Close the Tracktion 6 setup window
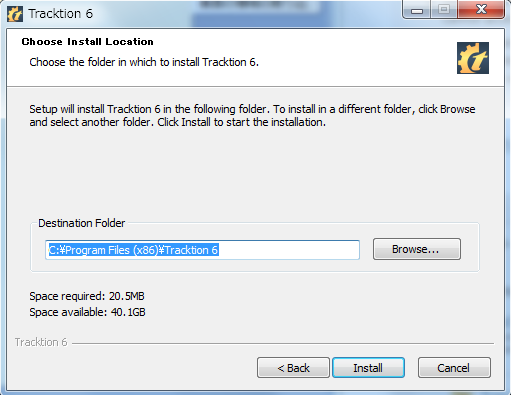This screenshot has width=511, height=395. [481, 10]
